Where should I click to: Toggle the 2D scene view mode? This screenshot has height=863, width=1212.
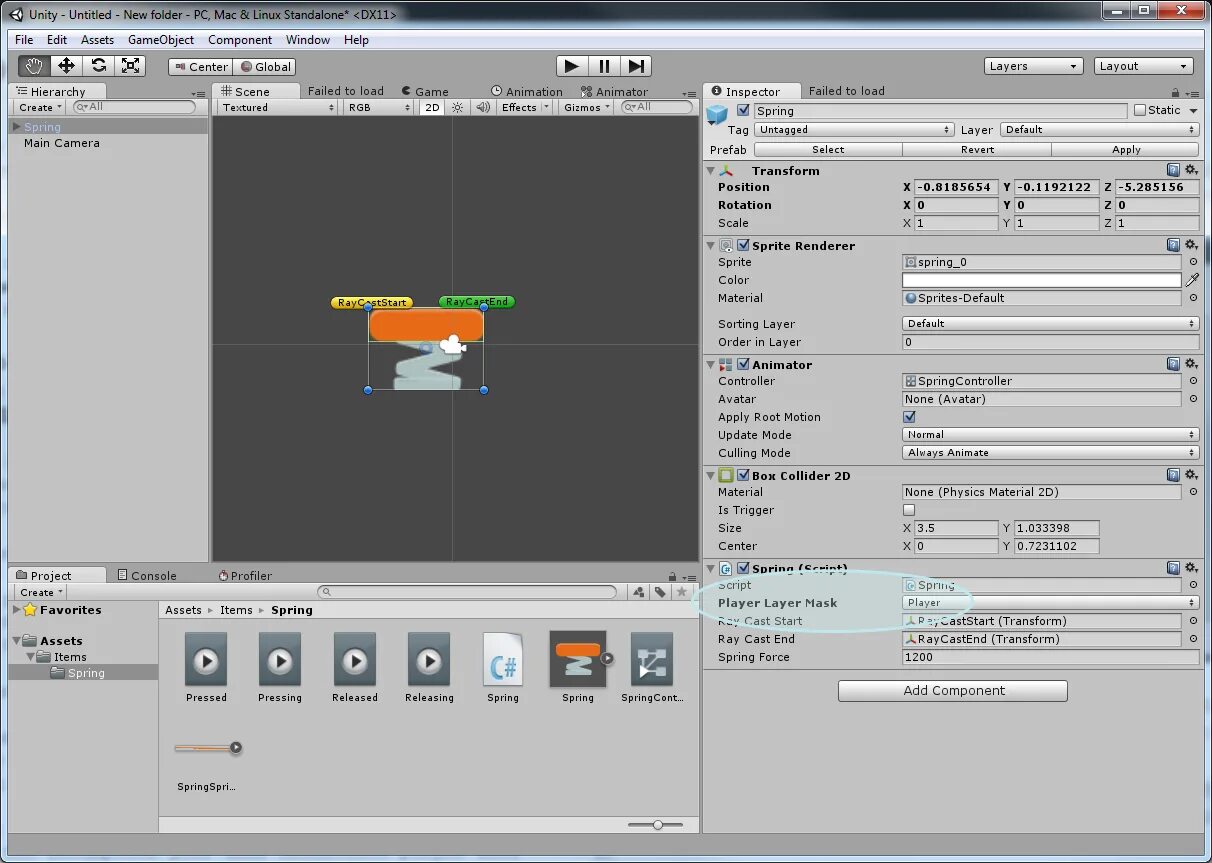431,107
